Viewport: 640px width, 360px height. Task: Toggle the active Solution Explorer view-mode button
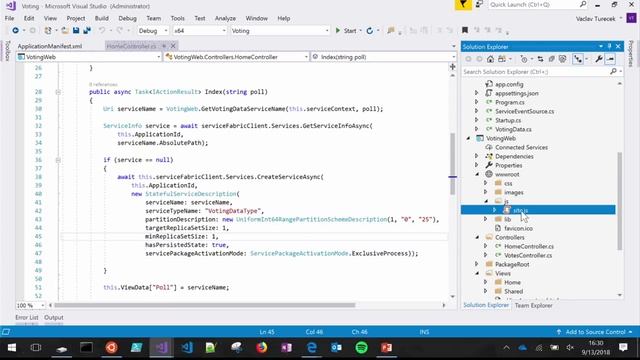578,59
